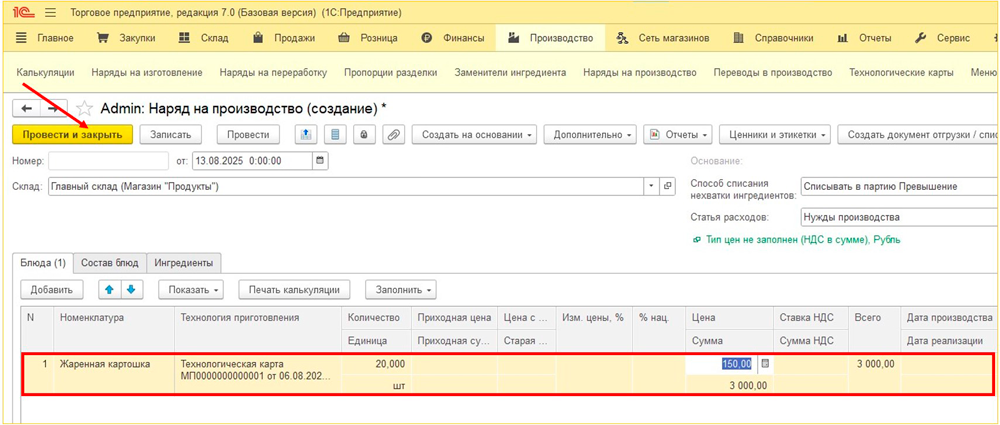This screenshot has height=425, width=1000.
Task: Open the calendar picker for date field
Action: pos(320,160)
